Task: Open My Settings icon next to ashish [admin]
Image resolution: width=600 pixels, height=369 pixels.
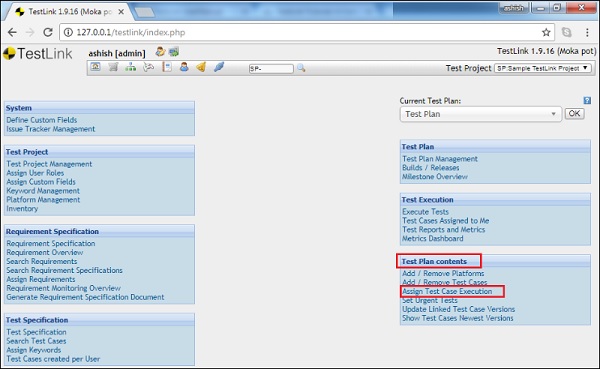Action: pyautogui.click(x=160, y=52)
